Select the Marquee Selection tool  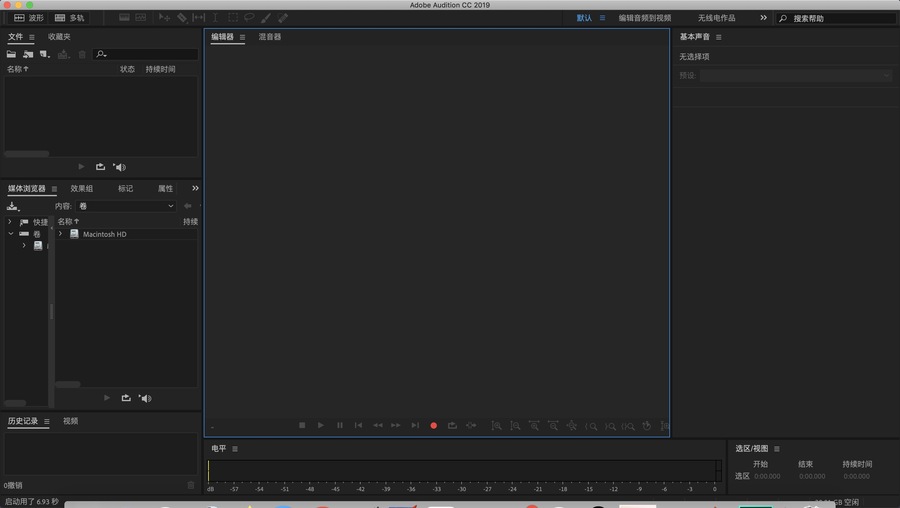(x=232, y=18)
